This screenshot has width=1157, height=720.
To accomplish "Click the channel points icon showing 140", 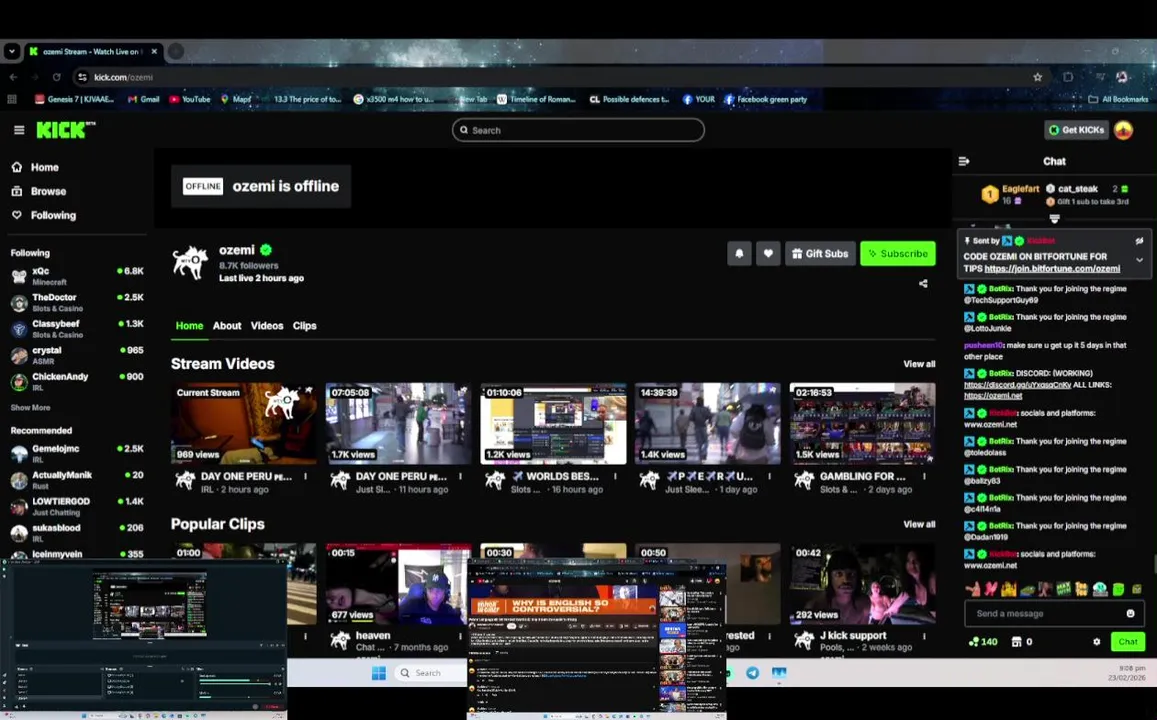I will pyautogui.click(x=975, y=642).
